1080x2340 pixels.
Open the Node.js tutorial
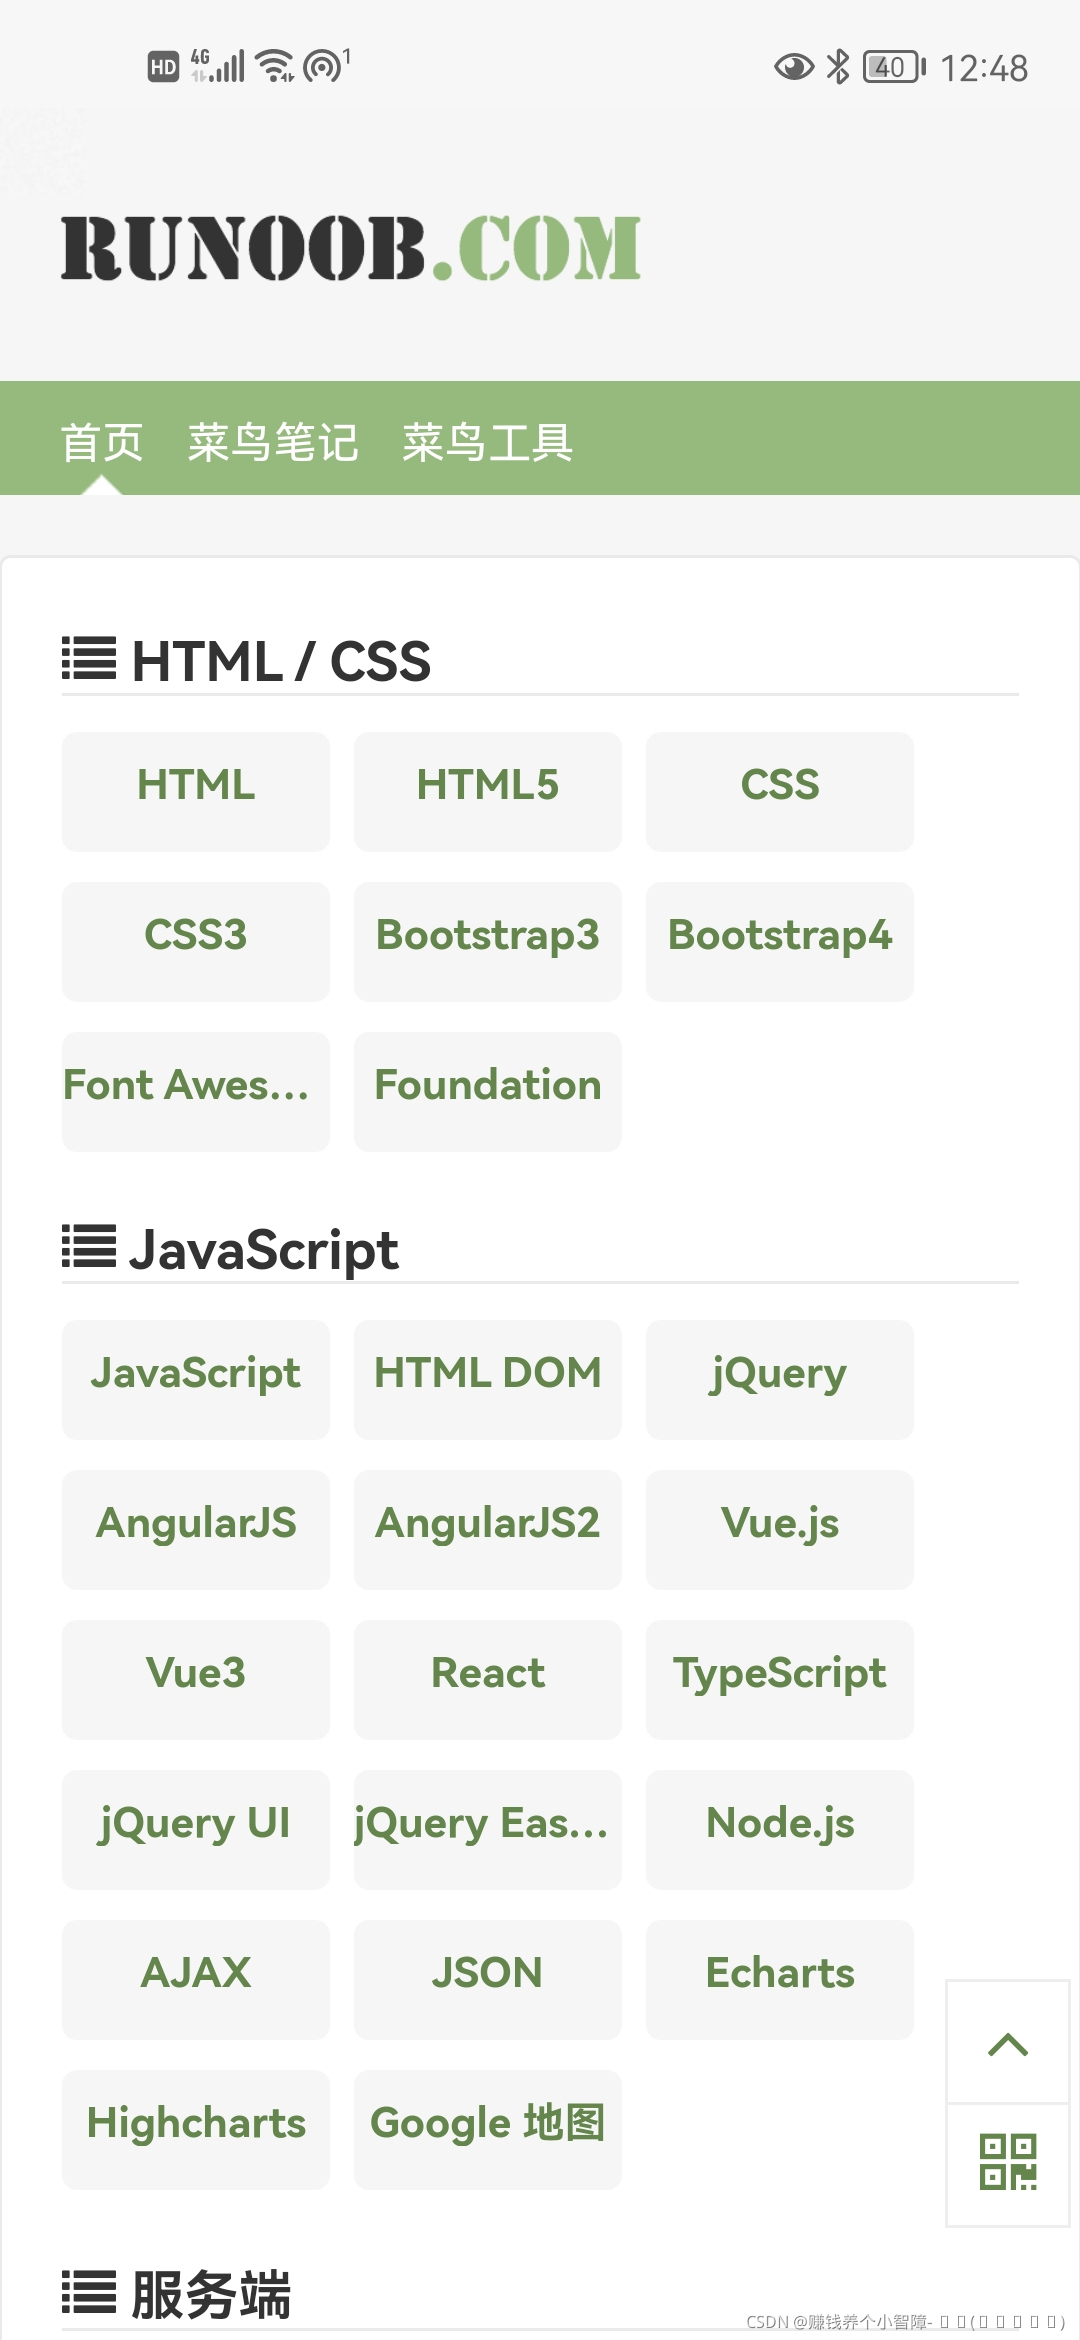point(780,1829)
